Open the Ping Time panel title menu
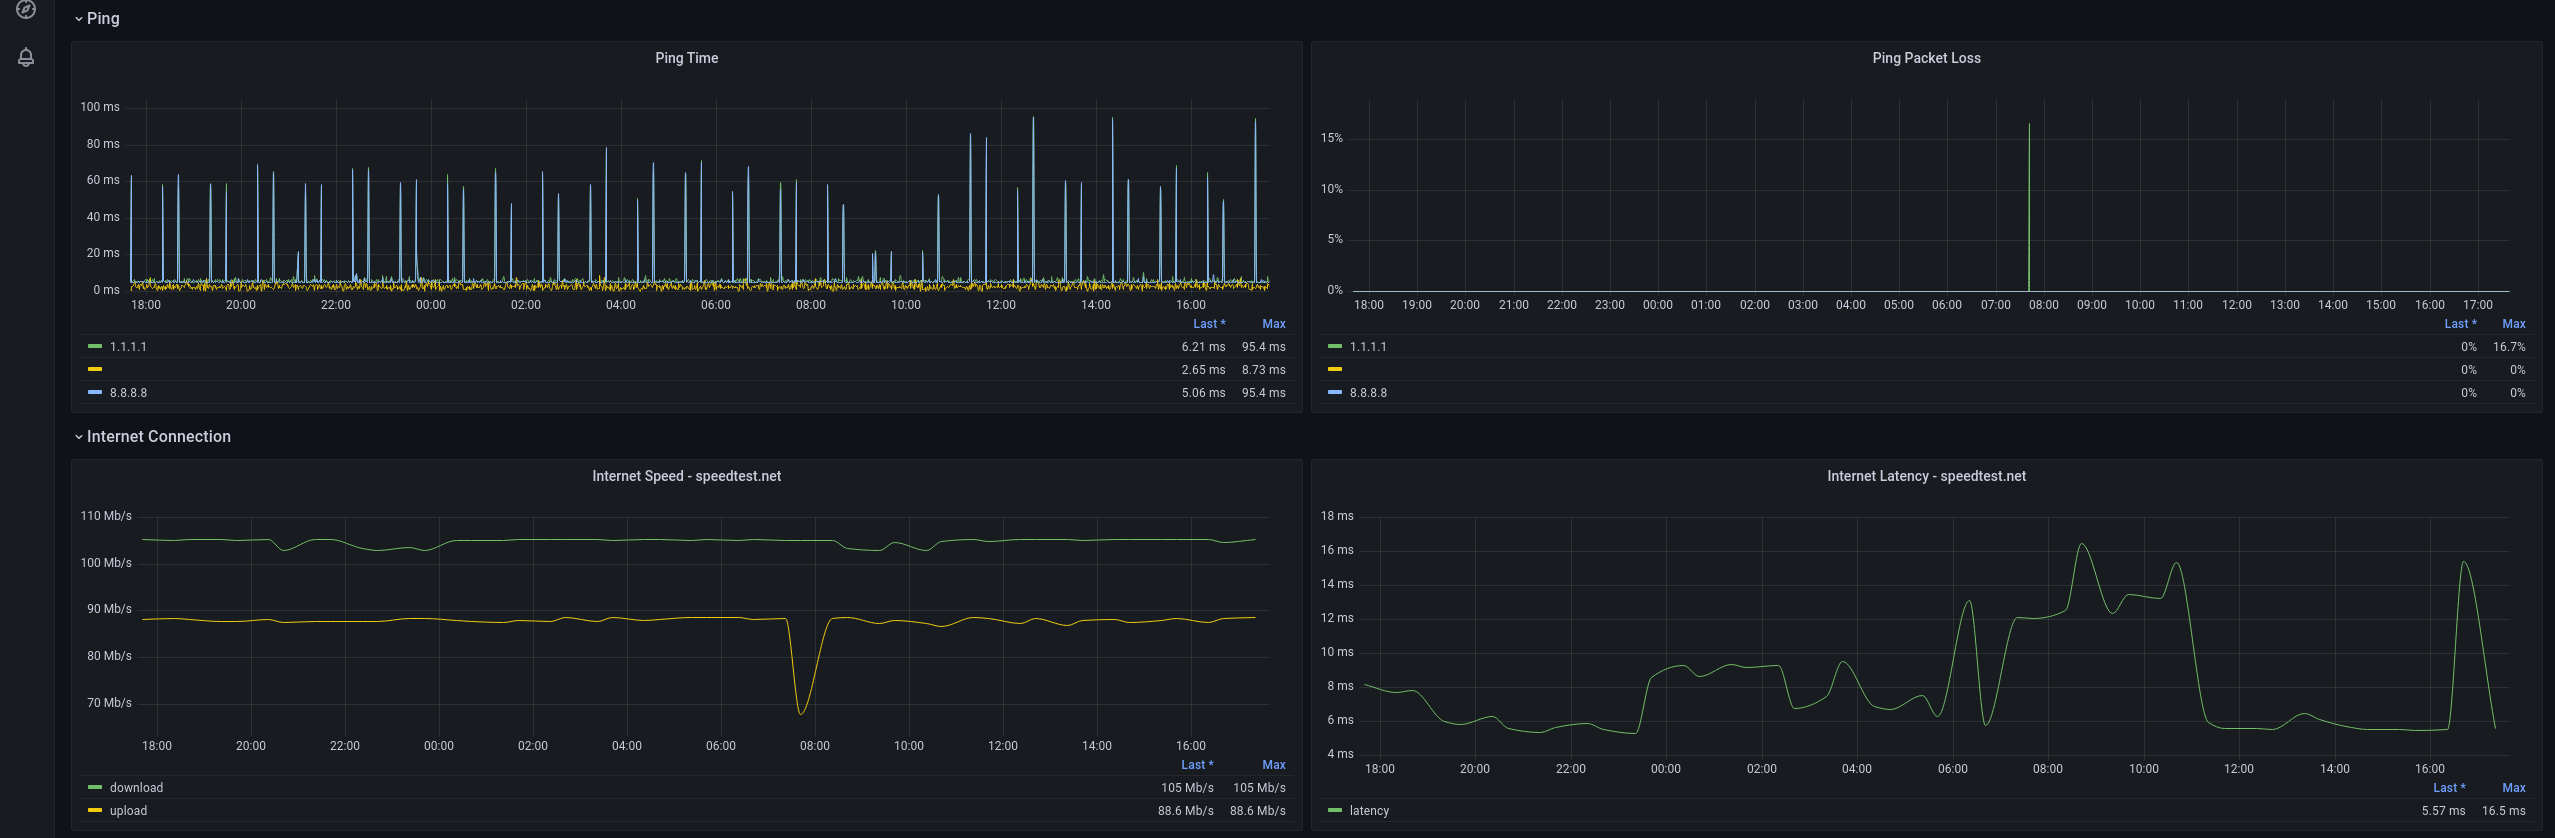 tap(686, 58)
